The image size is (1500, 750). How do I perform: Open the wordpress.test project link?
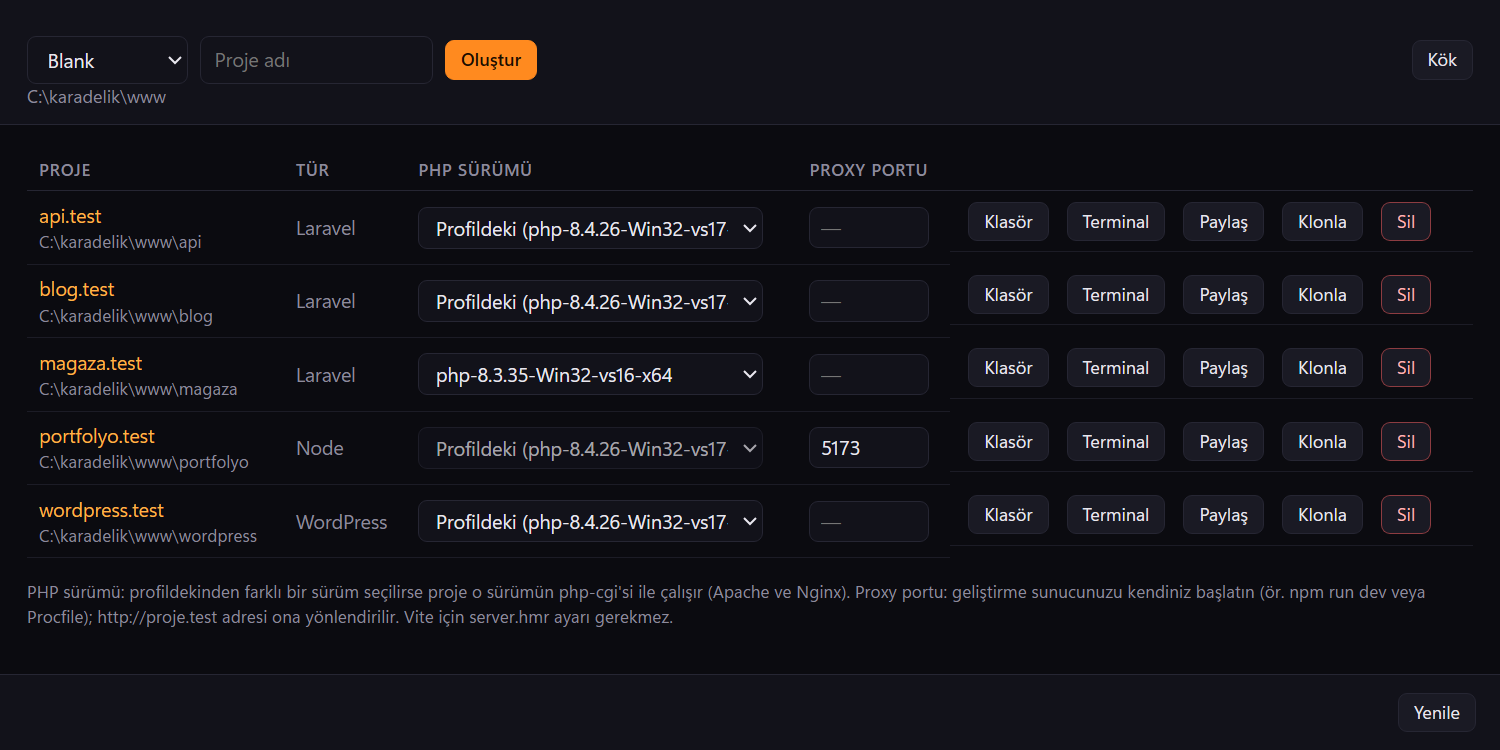point(101,510)
